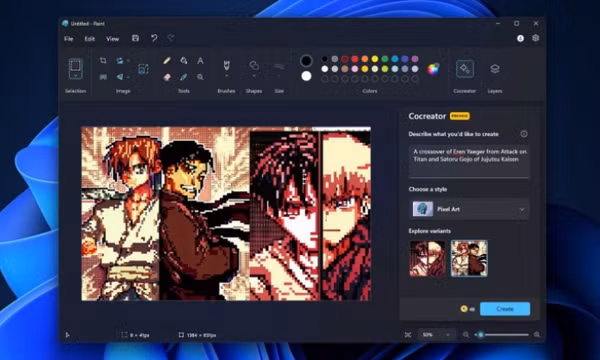
Task: Expand the Flip options arrow
Action: point(128,77)
